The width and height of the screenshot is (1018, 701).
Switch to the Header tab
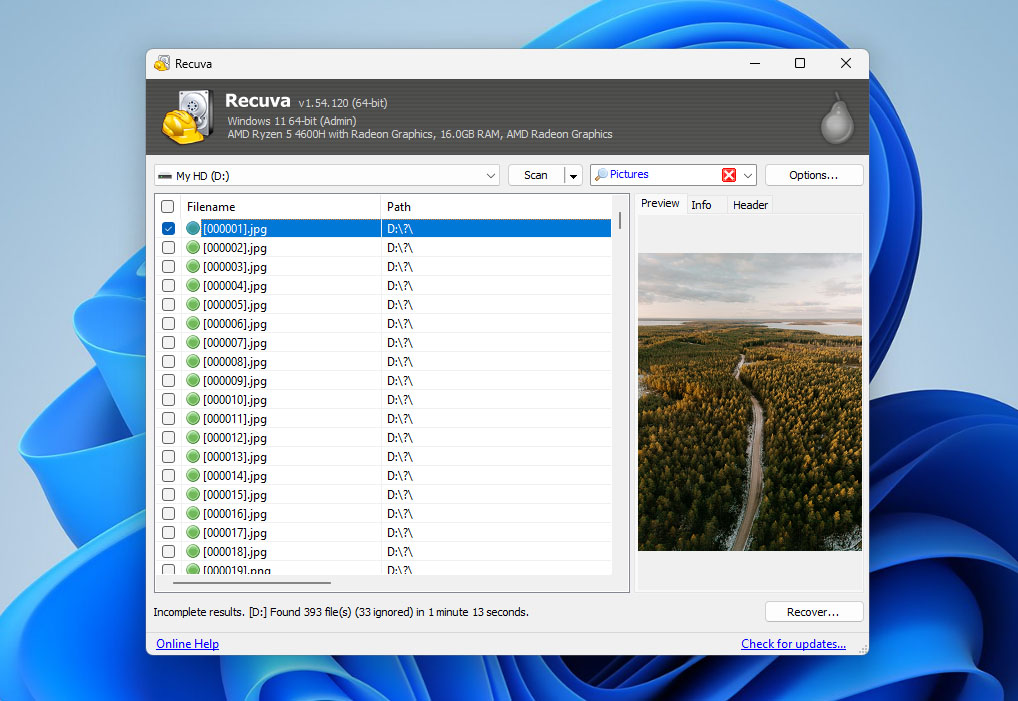coord(750,205)
